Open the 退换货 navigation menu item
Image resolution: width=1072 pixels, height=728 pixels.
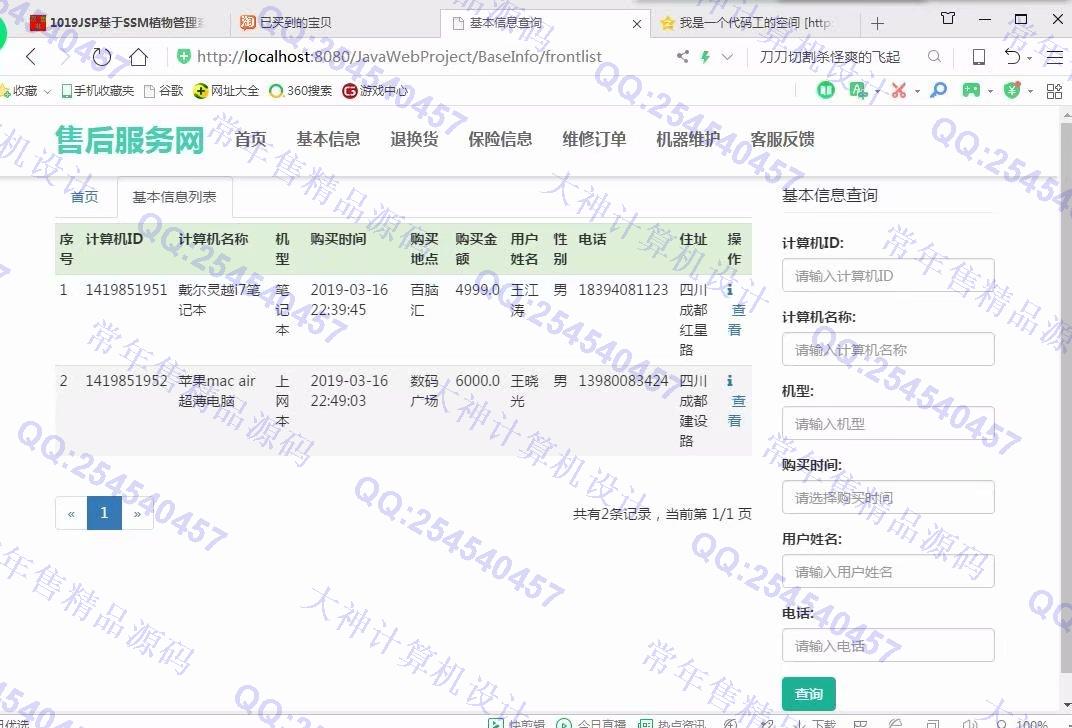pyautogui.click(x=414, y=139)
